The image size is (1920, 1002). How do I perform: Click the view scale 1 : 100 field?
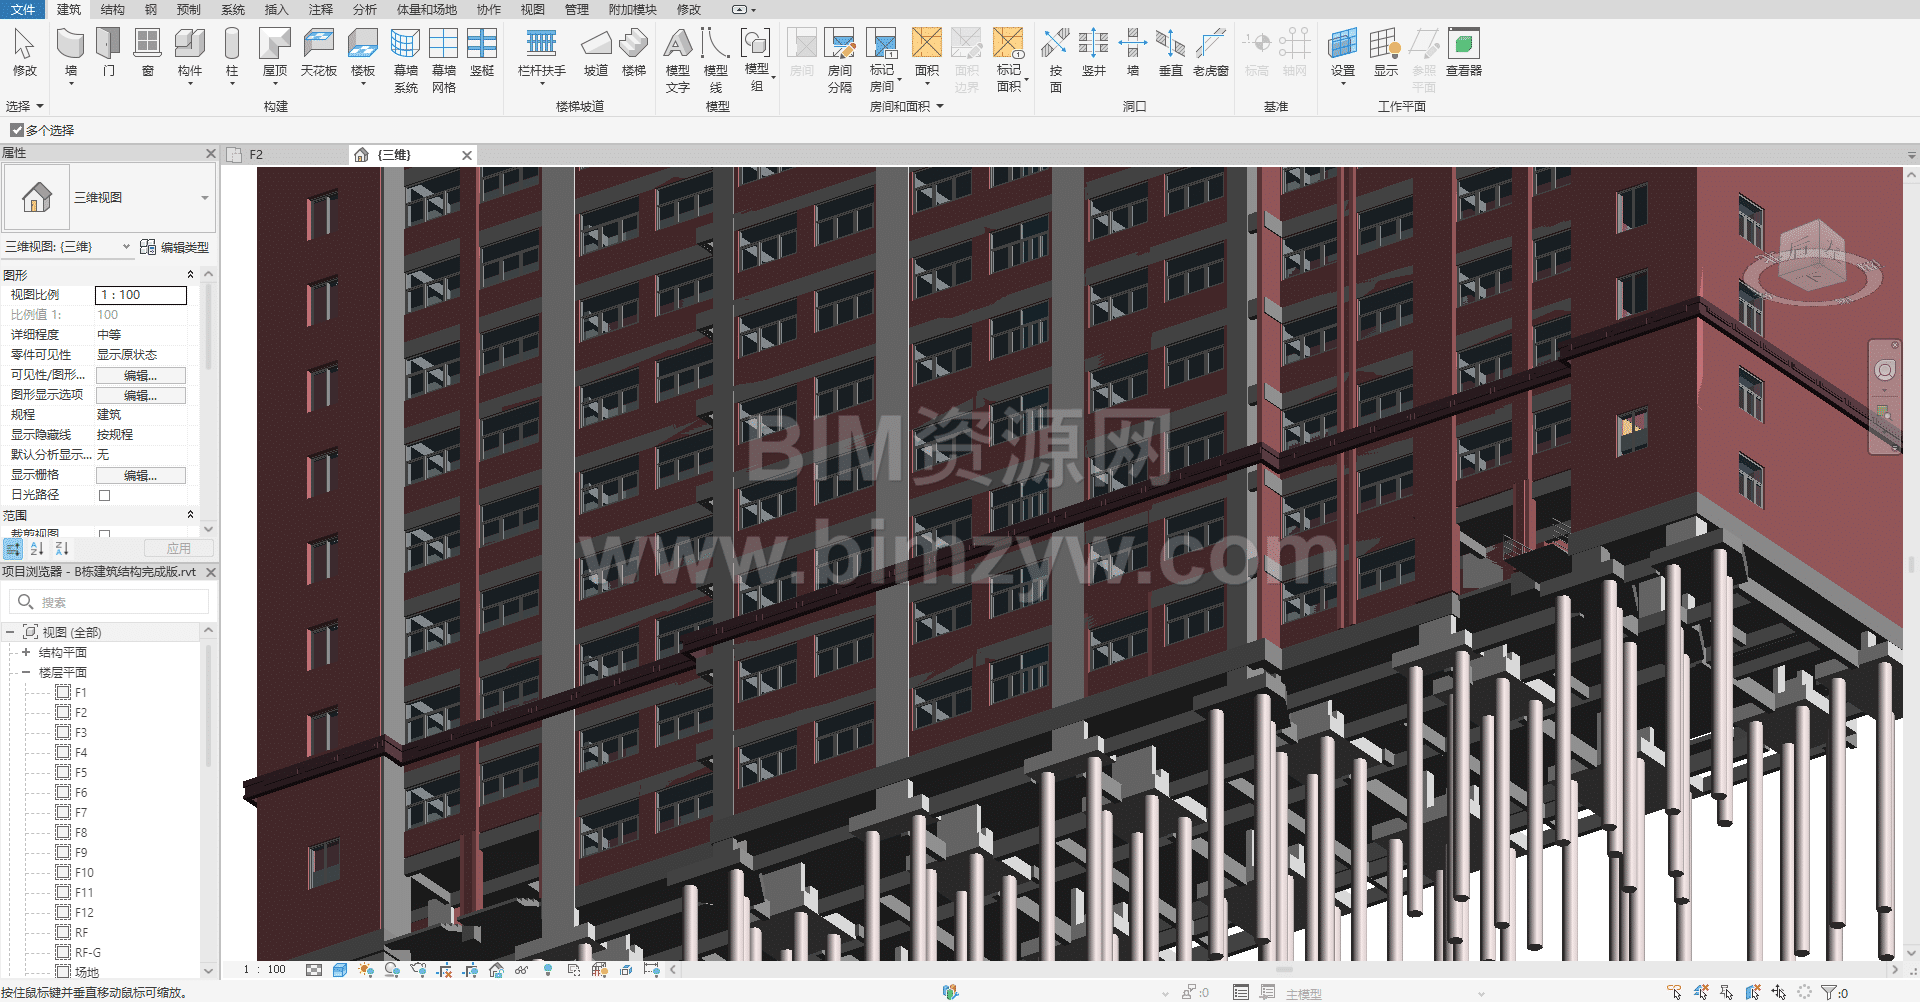pyautogui.click(x=141, y=295)
